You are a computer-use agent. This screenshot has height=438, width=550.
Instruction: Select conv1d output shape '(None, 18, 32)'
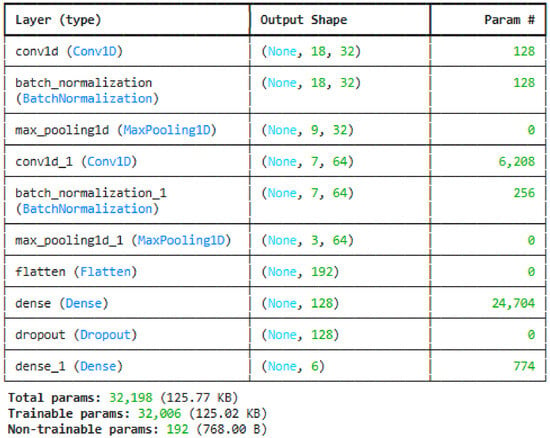311,52
